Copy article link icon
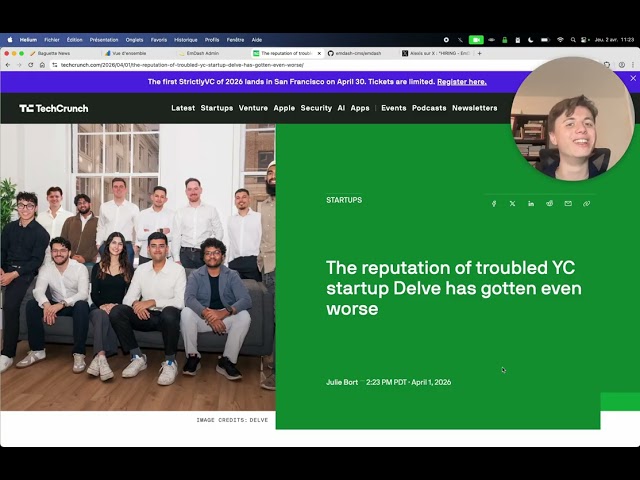The height and width of the screenshot is (480, 640). point(587,203)
